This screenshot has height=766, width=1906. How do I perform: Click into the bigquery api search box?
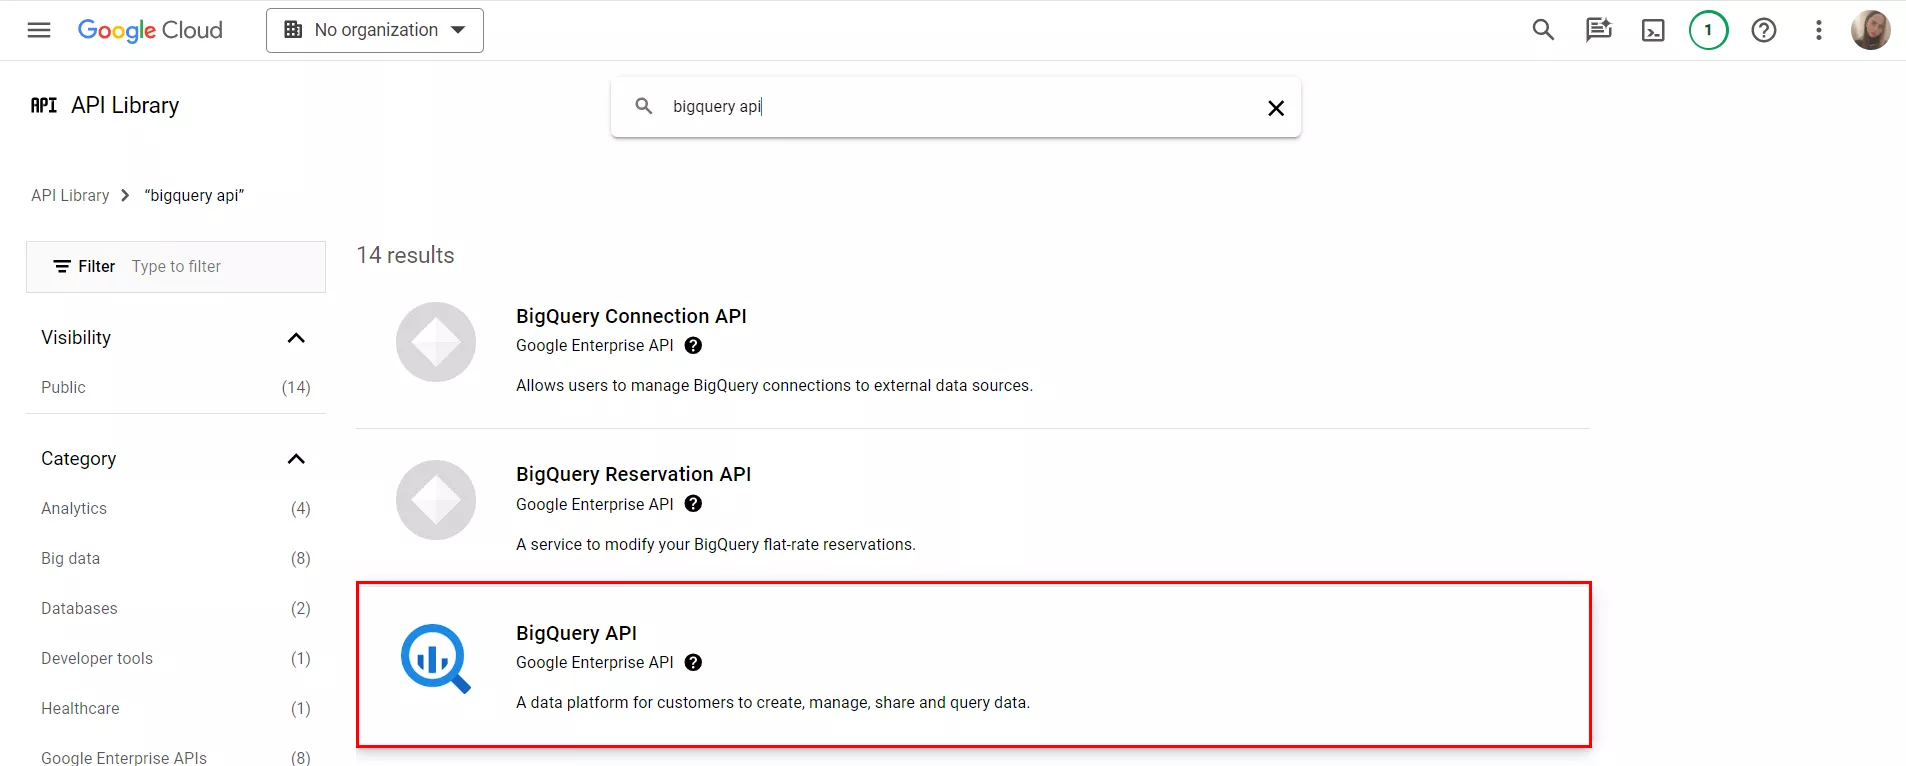pyautogui.click(x=955, y=106)
